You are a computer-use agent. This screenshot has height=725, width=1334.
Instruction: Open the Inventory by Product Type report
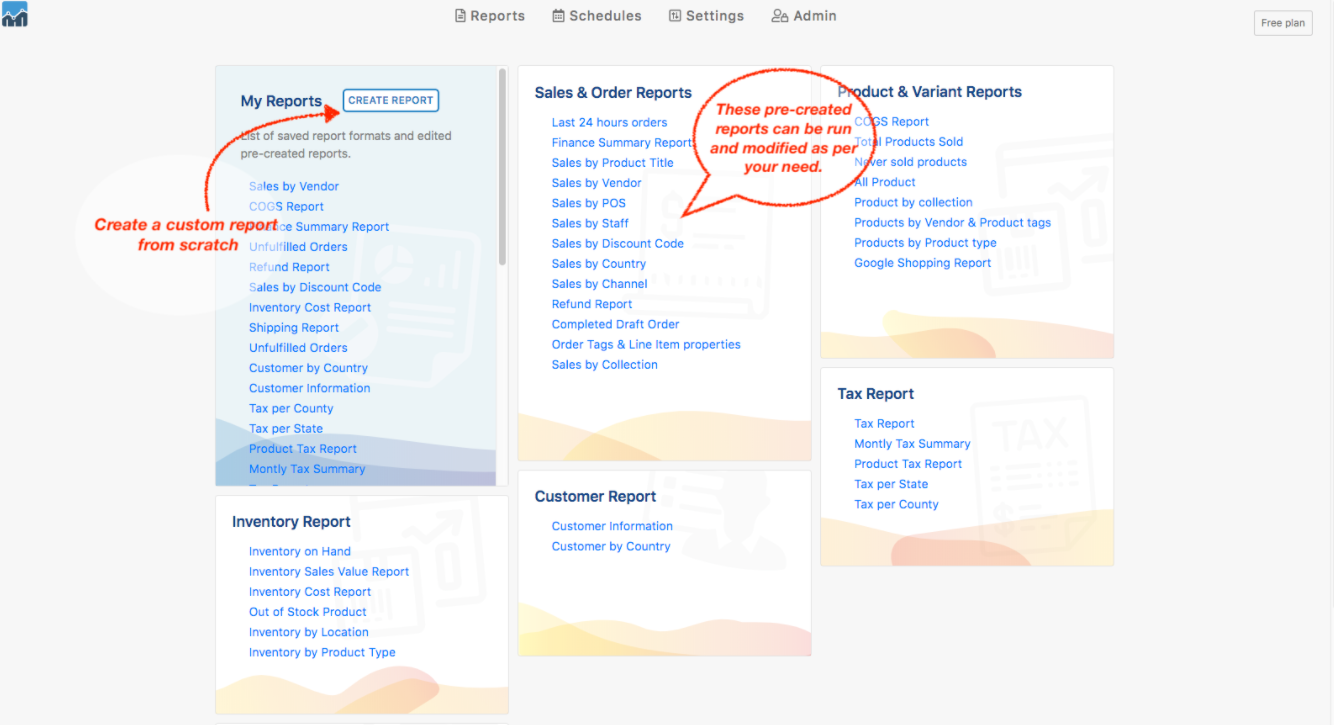click(322, 652)
